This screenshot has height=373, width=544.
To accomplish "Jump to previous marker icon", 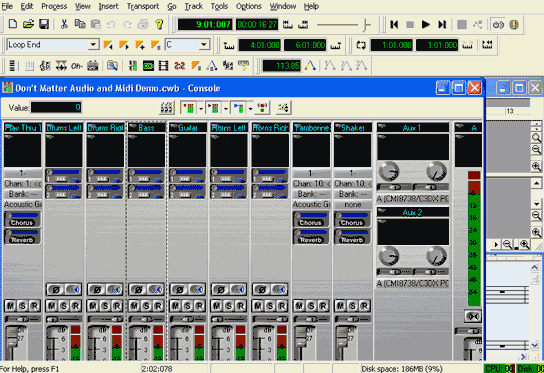I will [108, 45].
